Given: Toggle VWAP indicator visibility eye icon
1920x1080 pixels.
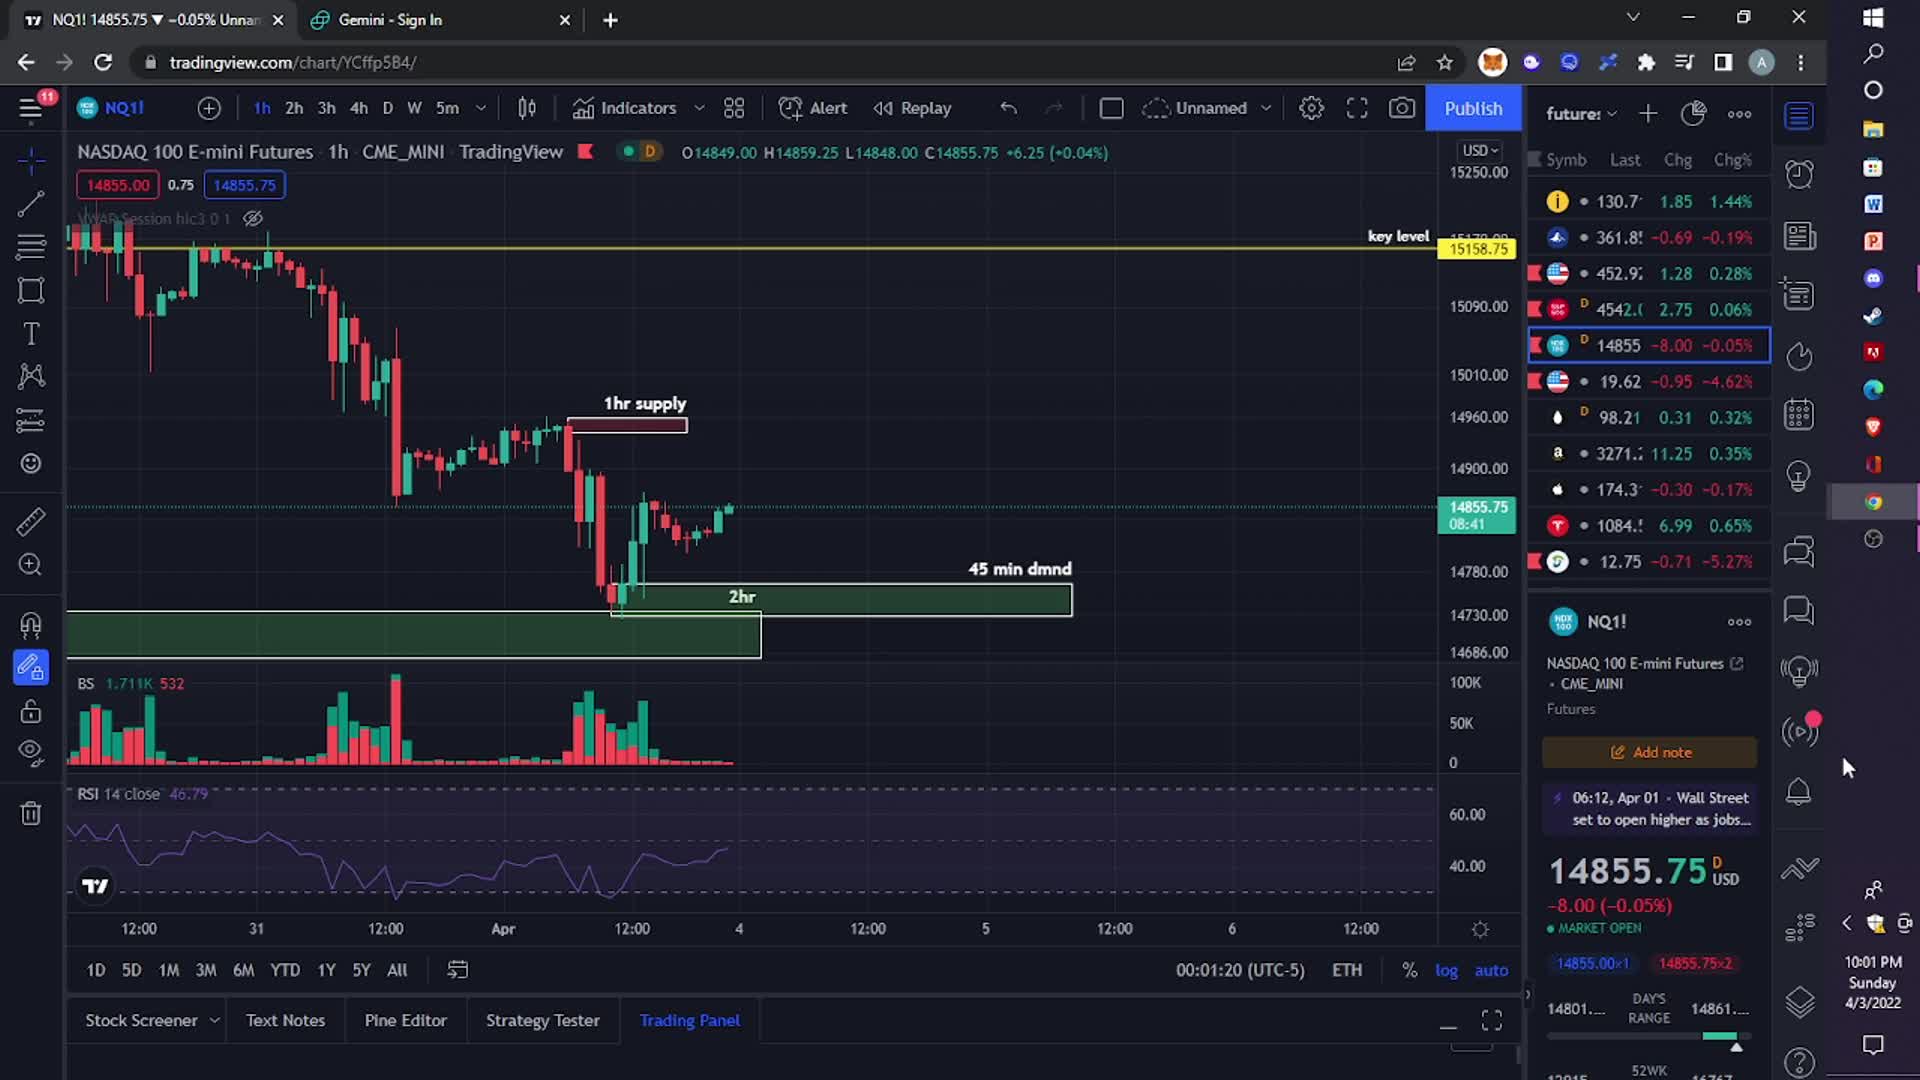Looking at the screenshot, I should click(x=253, y=218).
